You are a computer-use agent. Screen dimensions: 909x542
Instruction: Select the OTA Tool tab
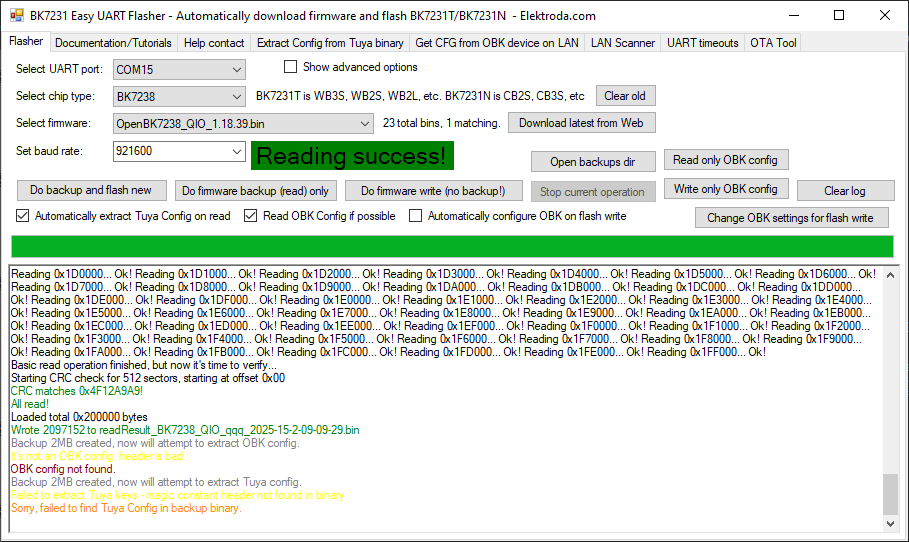coord(773,43)
